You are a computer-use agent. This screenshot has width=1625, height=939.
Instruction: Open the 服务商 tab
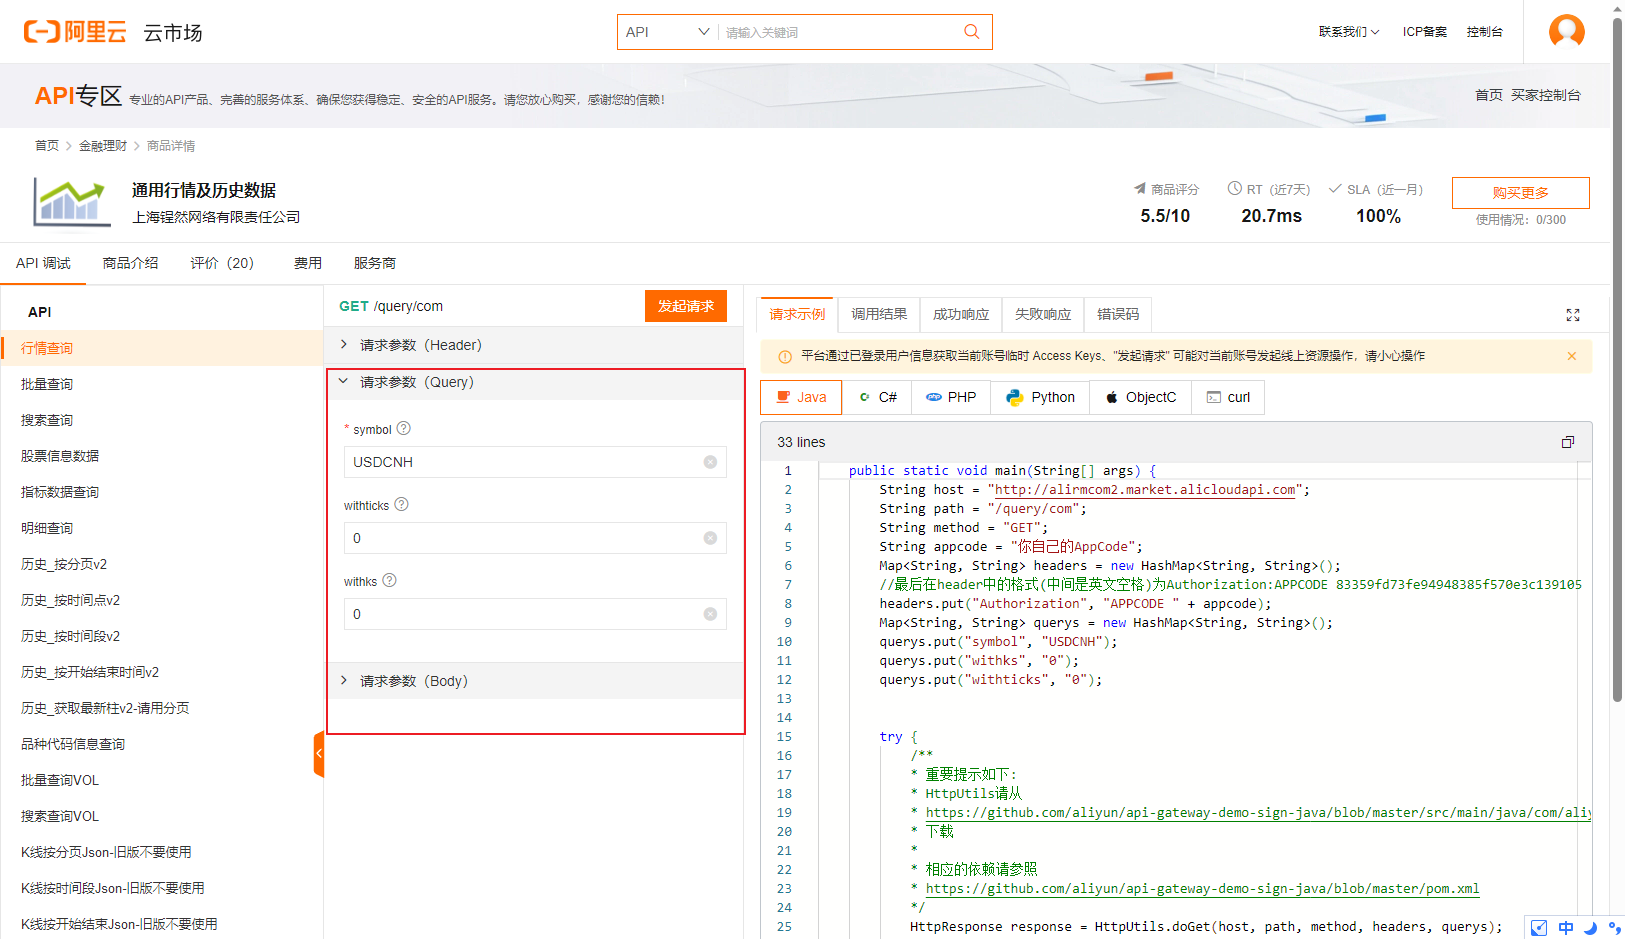click(374, 263)
